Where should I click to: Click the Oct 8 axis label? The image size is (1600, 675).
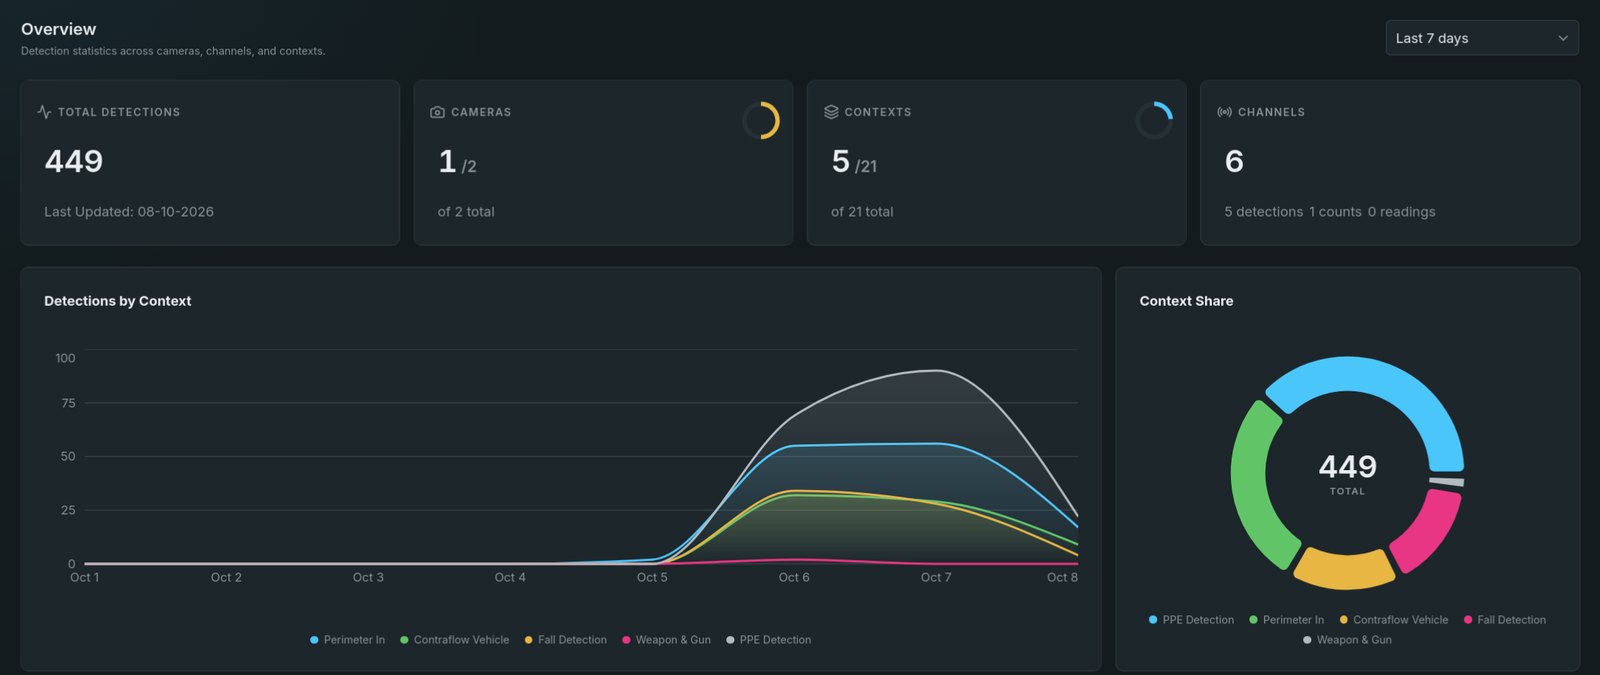pos(1062,577)
